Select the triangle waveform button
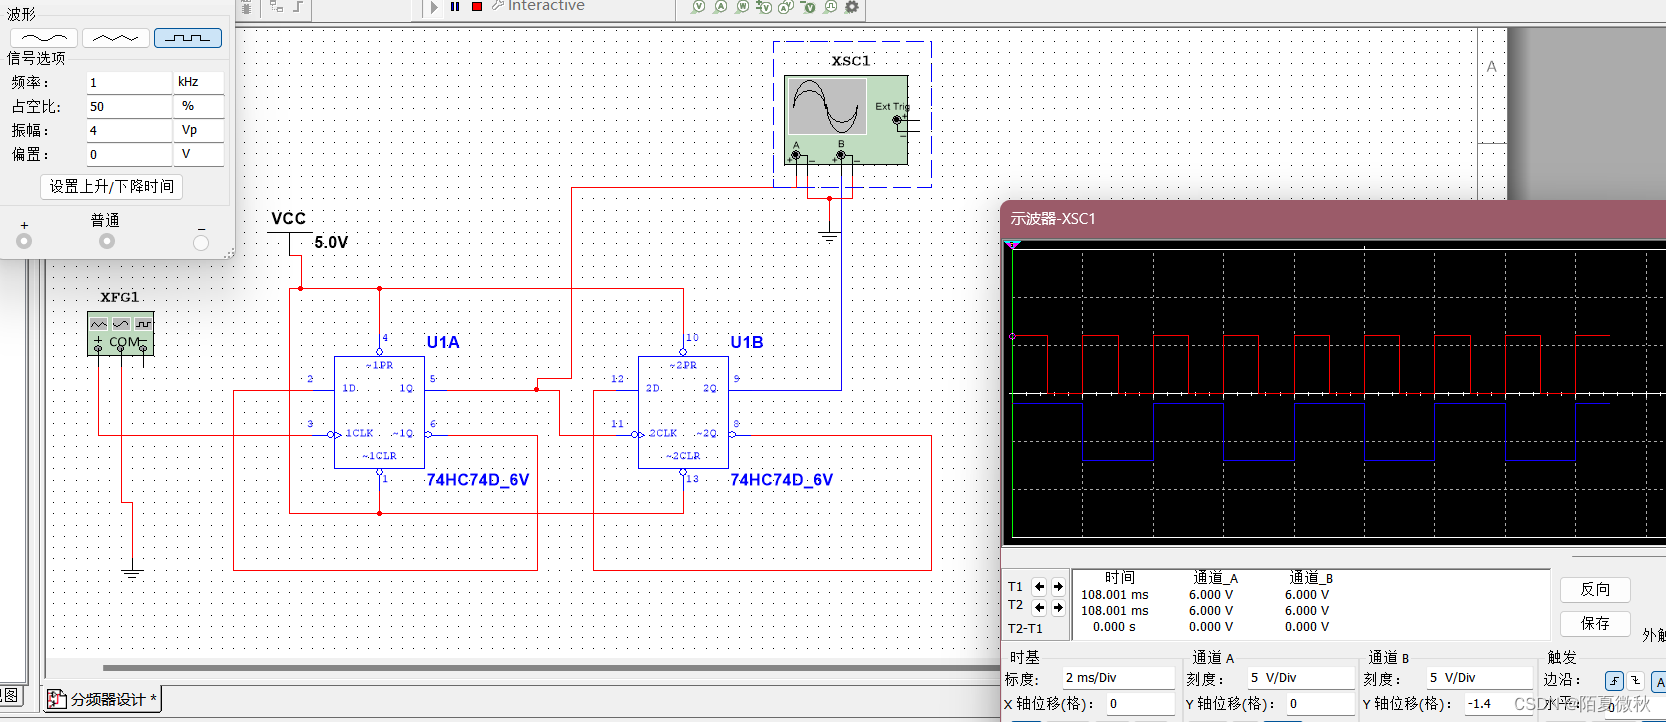This screenshot has width=1666, height=722. (x=116, y=38)
